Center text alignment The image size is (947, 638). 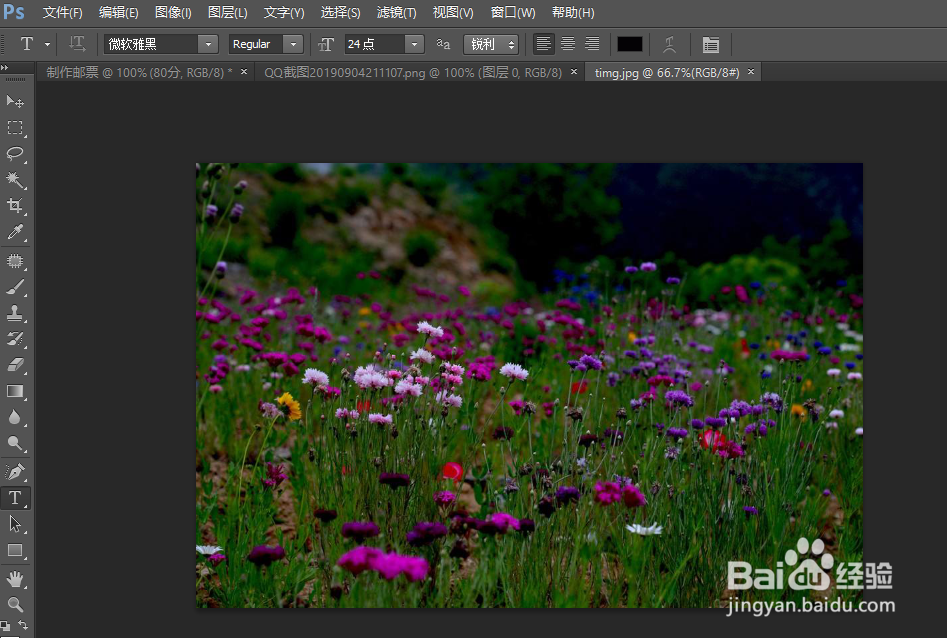coord(568,44)
